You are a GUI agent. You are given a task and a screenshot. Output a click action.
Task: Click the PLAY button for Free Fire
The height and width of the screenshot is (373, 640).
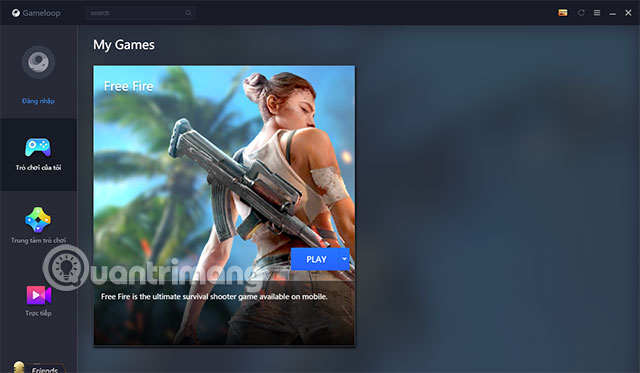(315, 259)
